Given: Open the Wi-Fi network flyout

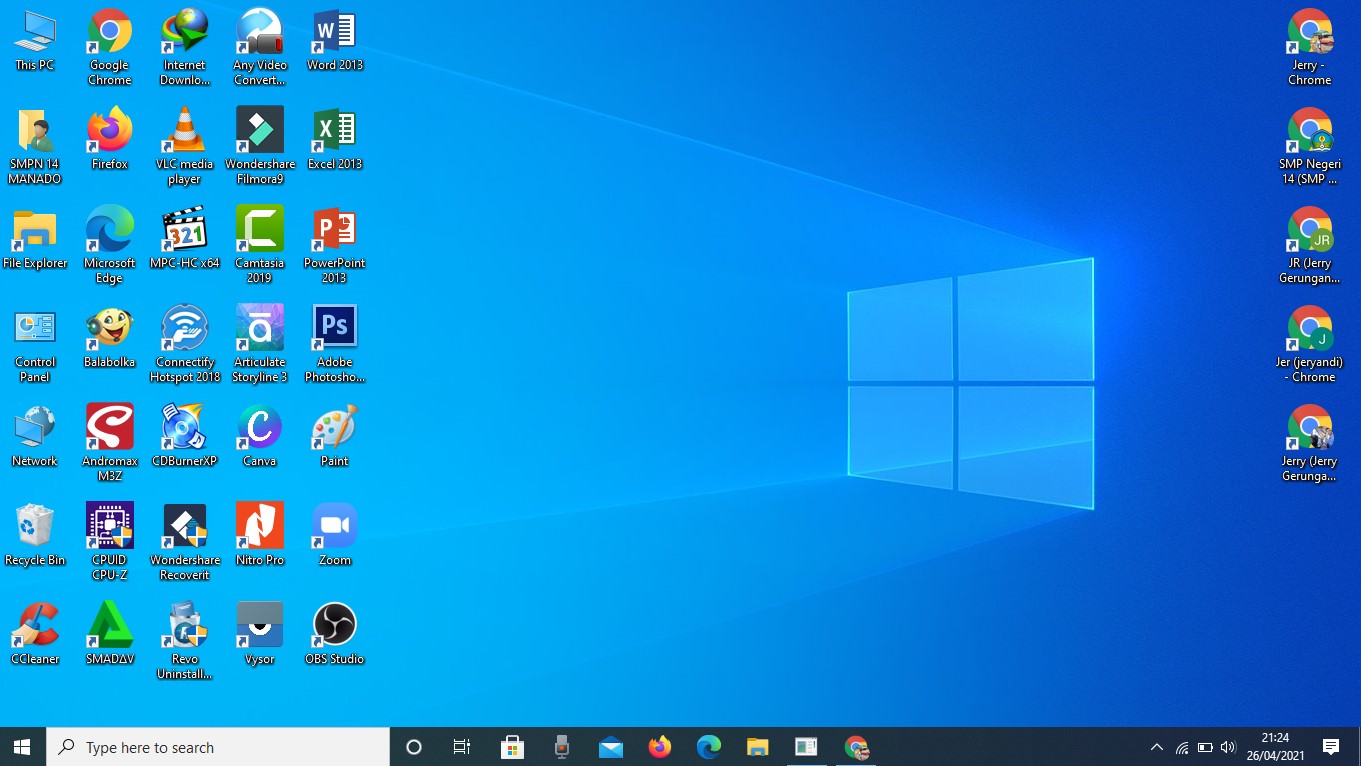Looking at the screenshot, I should 1181,747.
